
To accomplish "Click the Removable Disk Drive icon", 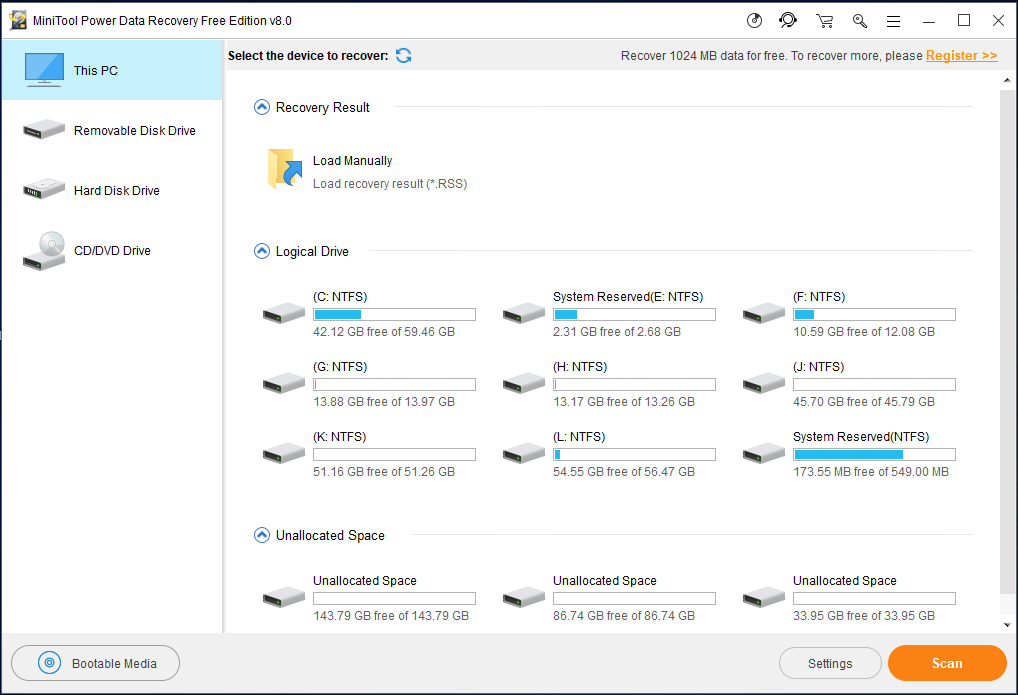I will (44, 130).
